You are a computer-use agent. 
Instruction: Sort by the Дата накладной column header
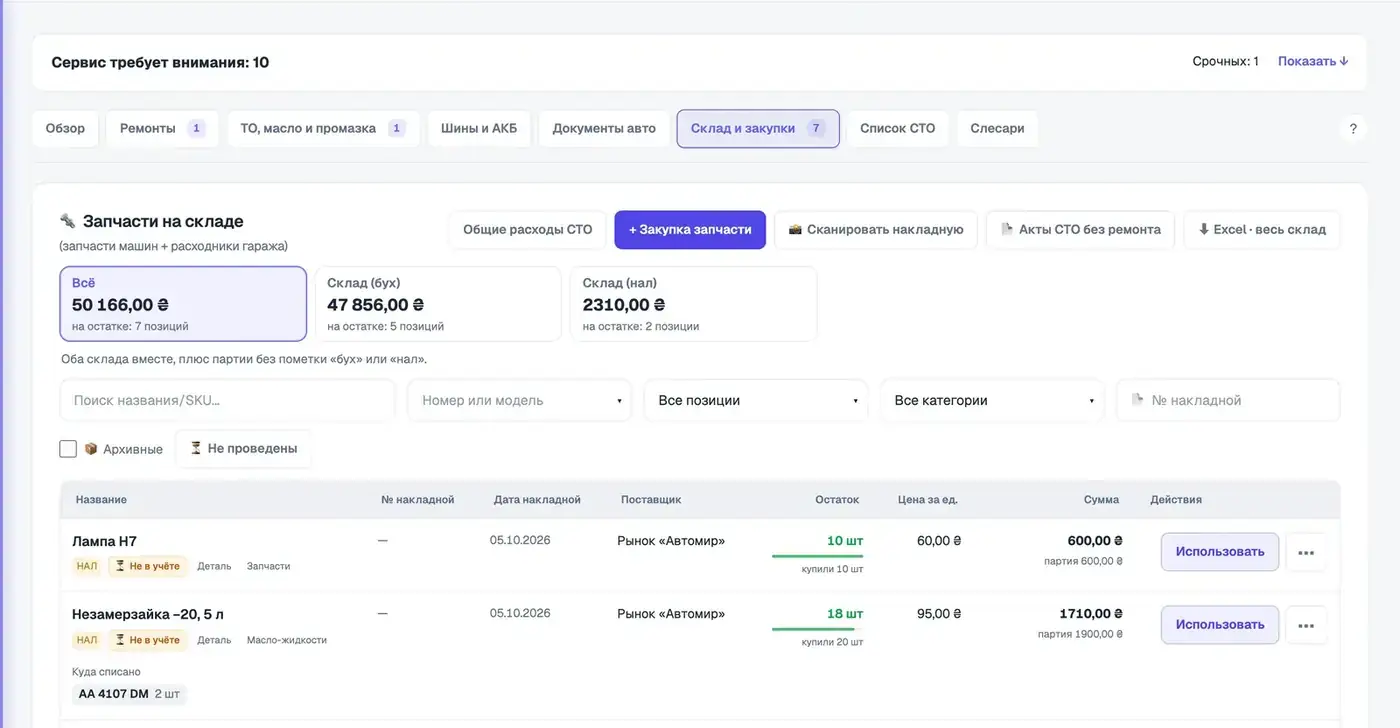537,499
